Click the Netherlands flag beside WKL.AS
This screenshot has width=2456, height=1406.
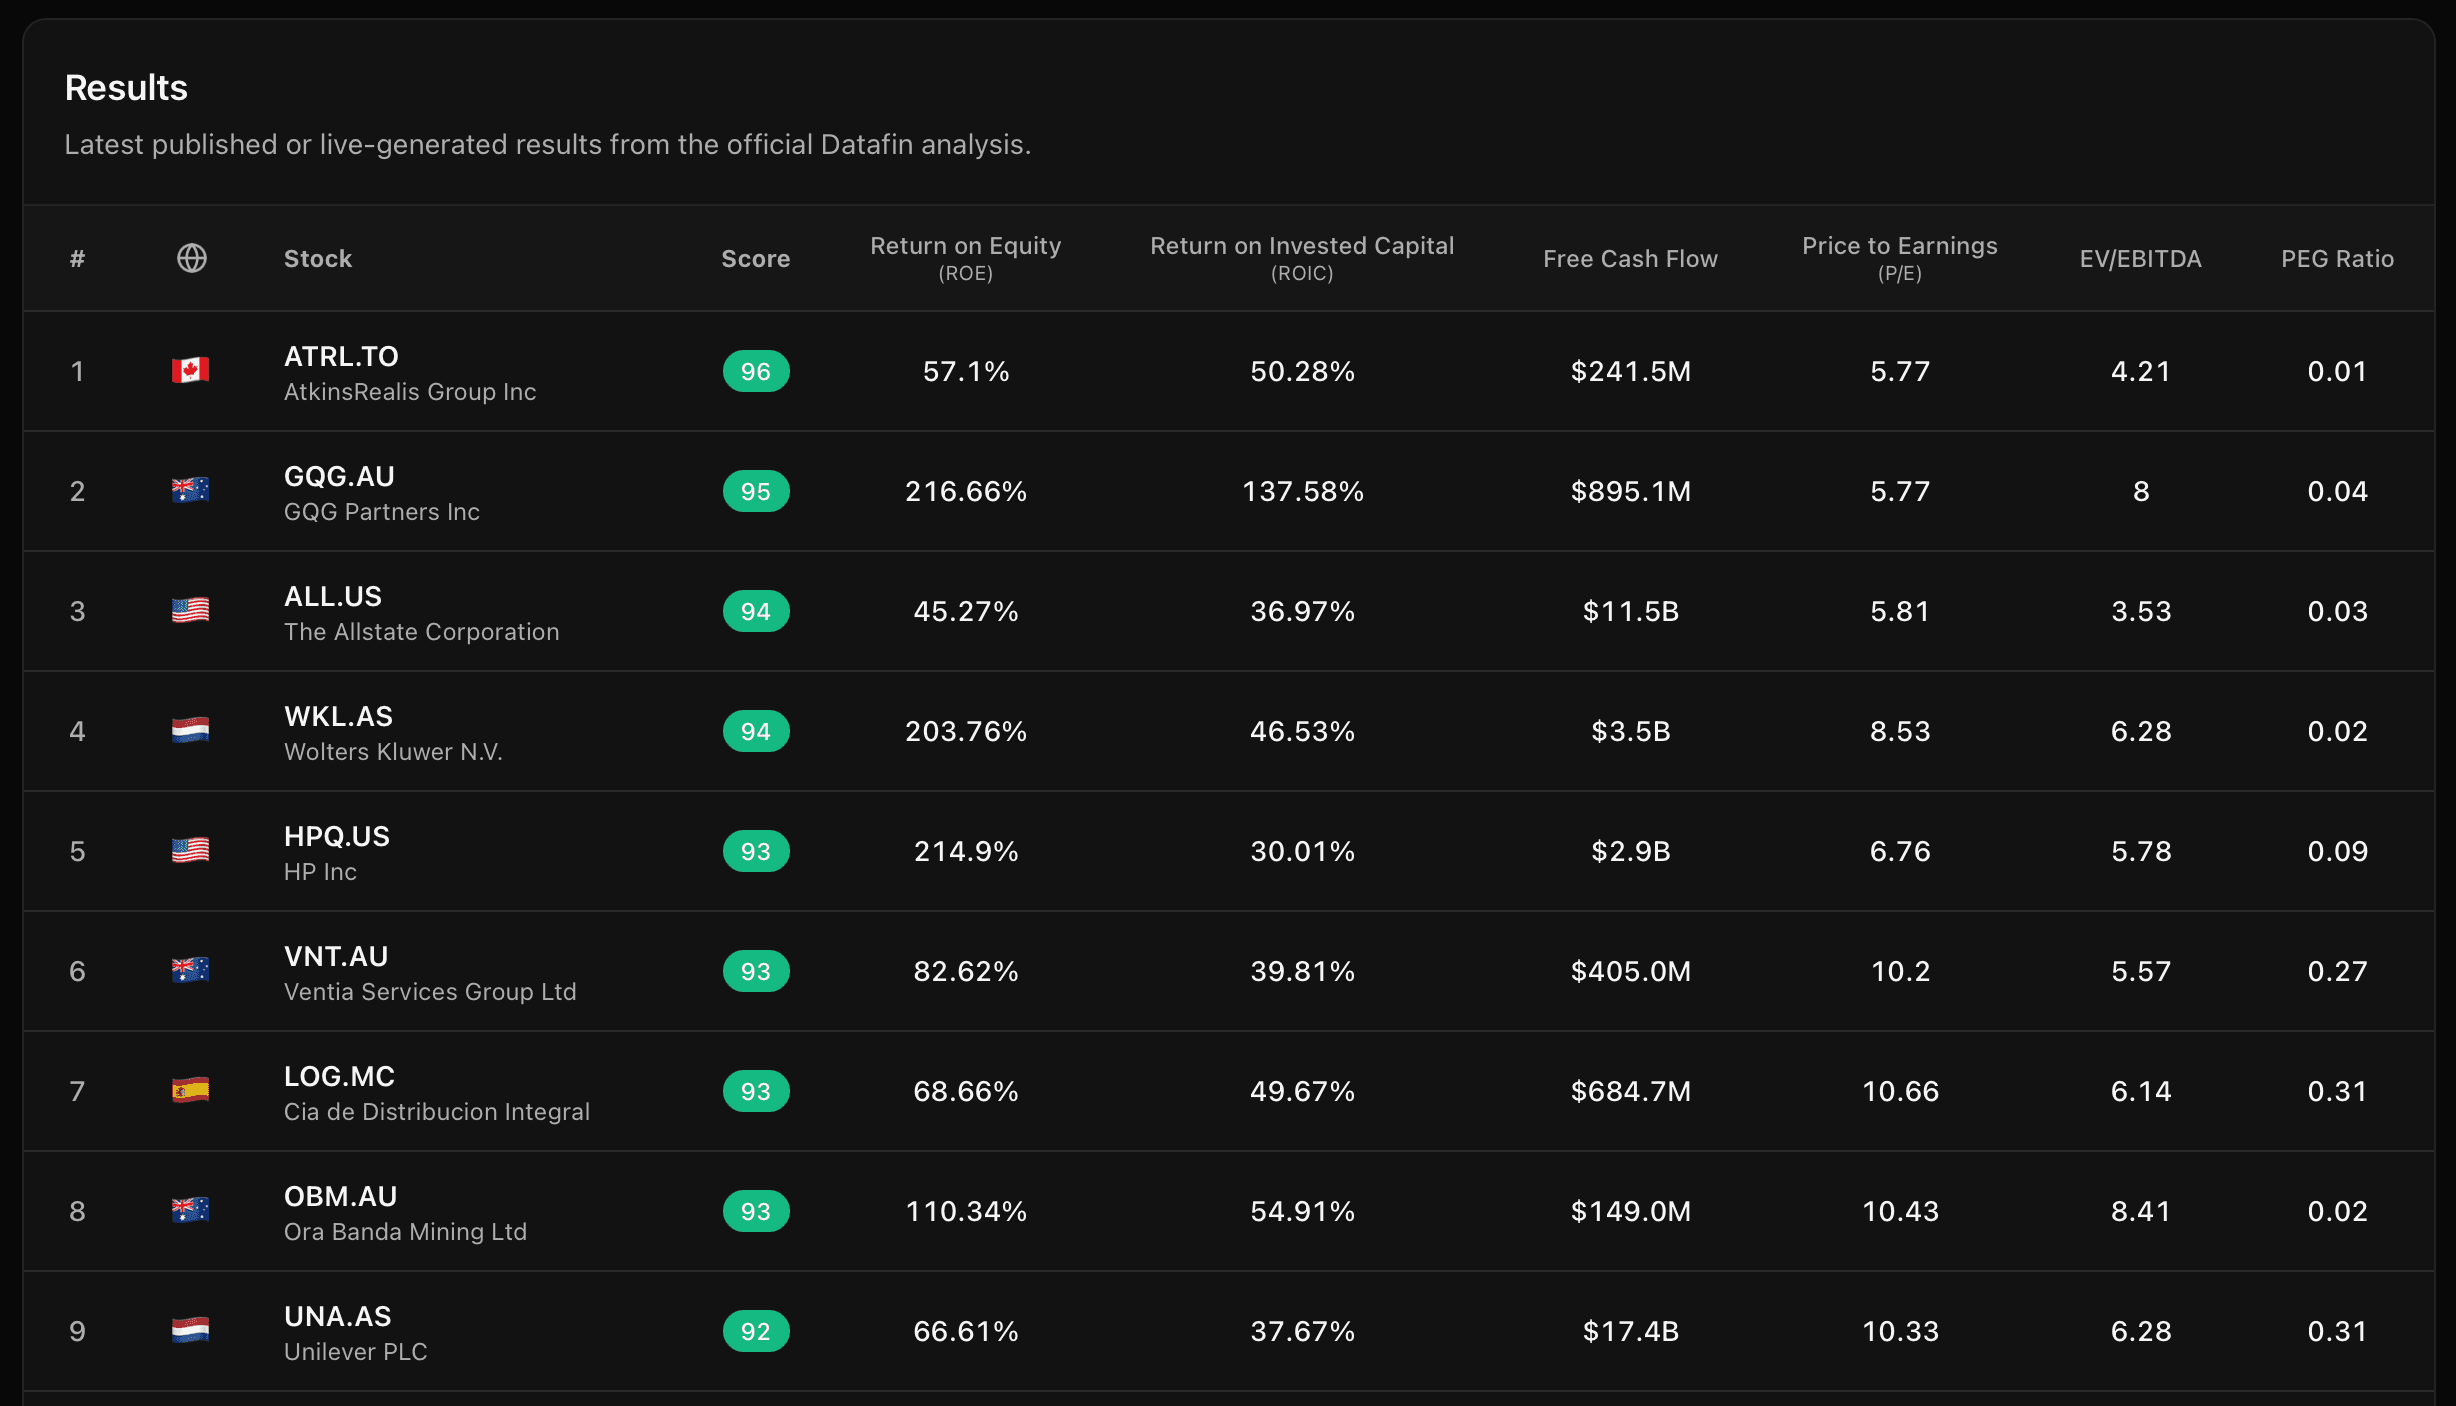[x=190, y=730]
